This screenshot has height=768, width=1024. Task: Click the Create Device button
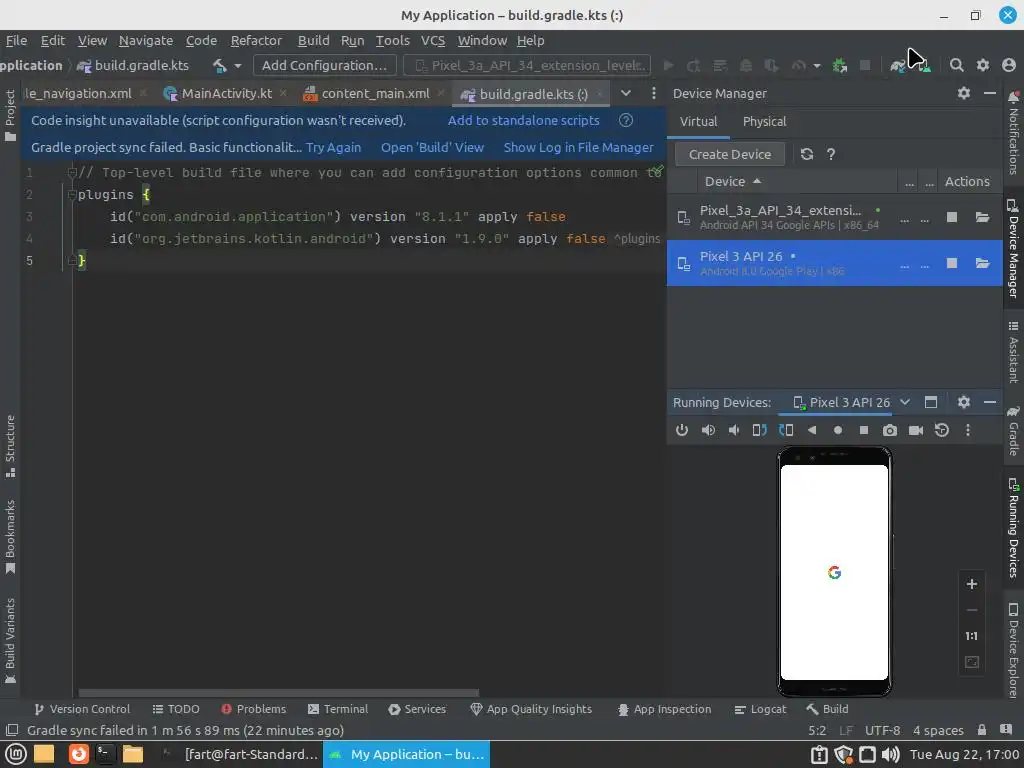click(729, 155)
